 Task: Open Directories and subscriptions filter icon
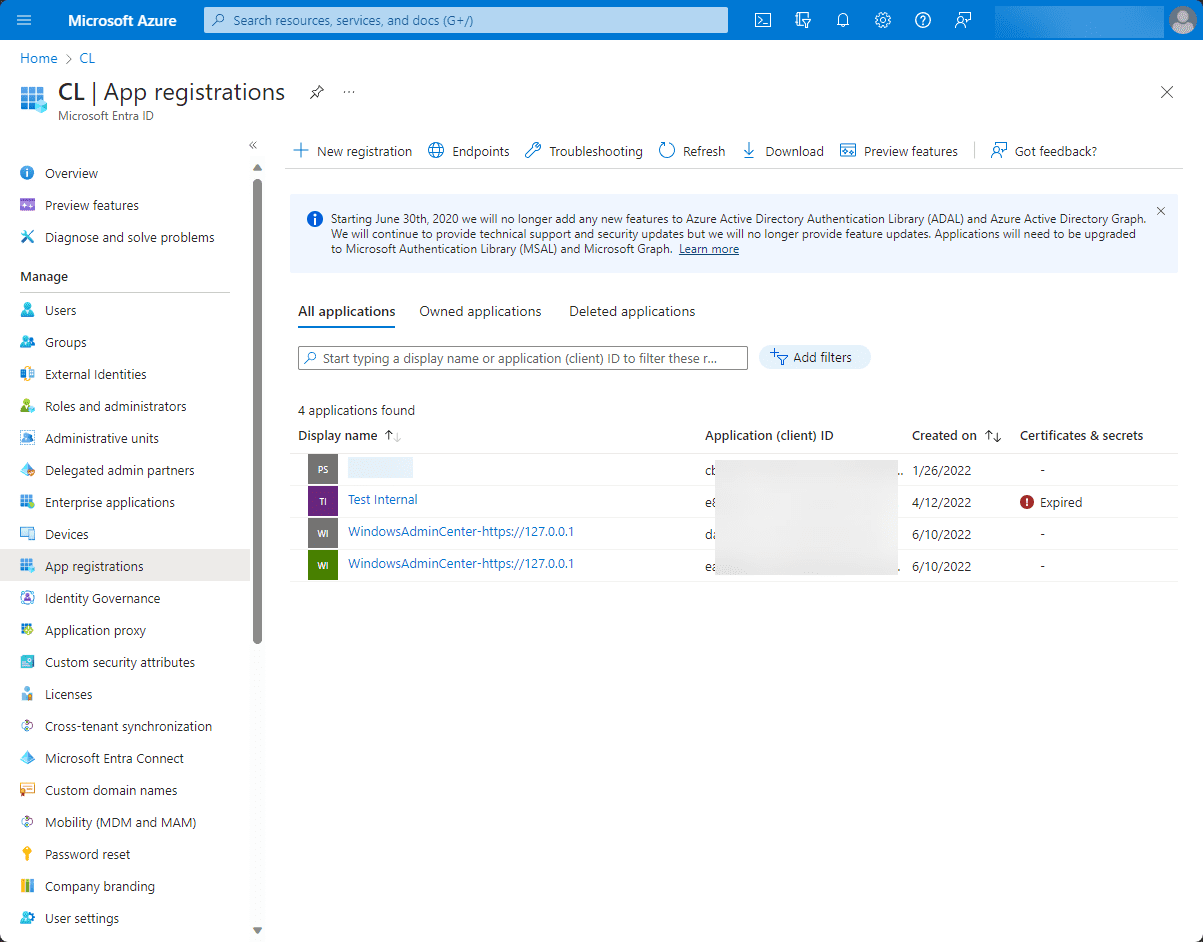pyautogui.click(x=802, y=20)
